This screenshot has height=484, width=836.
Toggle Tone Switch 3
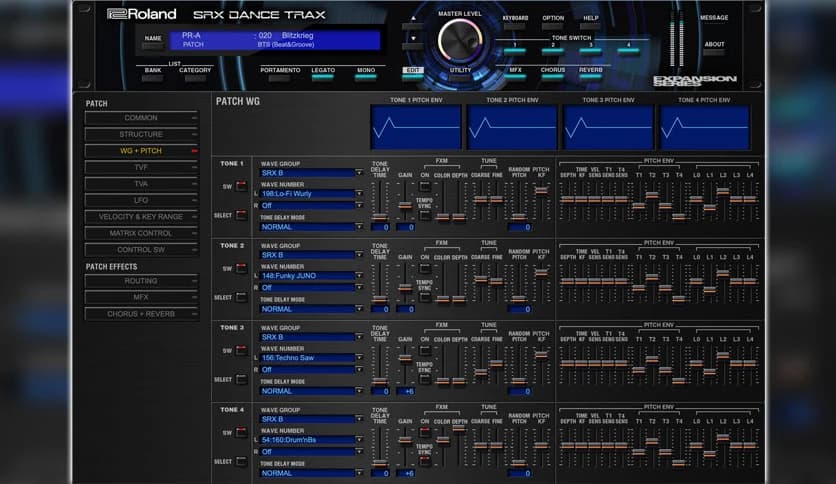pyautogui.click(x=591, y=52)
